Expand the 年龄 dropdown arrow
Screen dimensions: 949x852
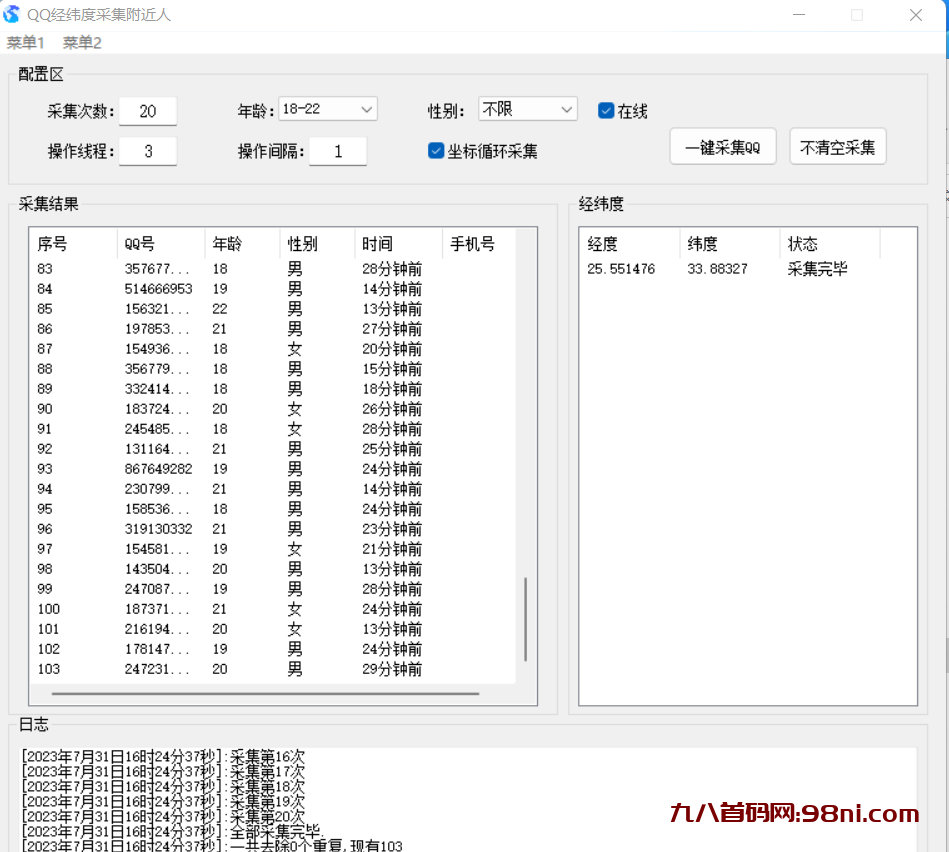coord(368,109)
